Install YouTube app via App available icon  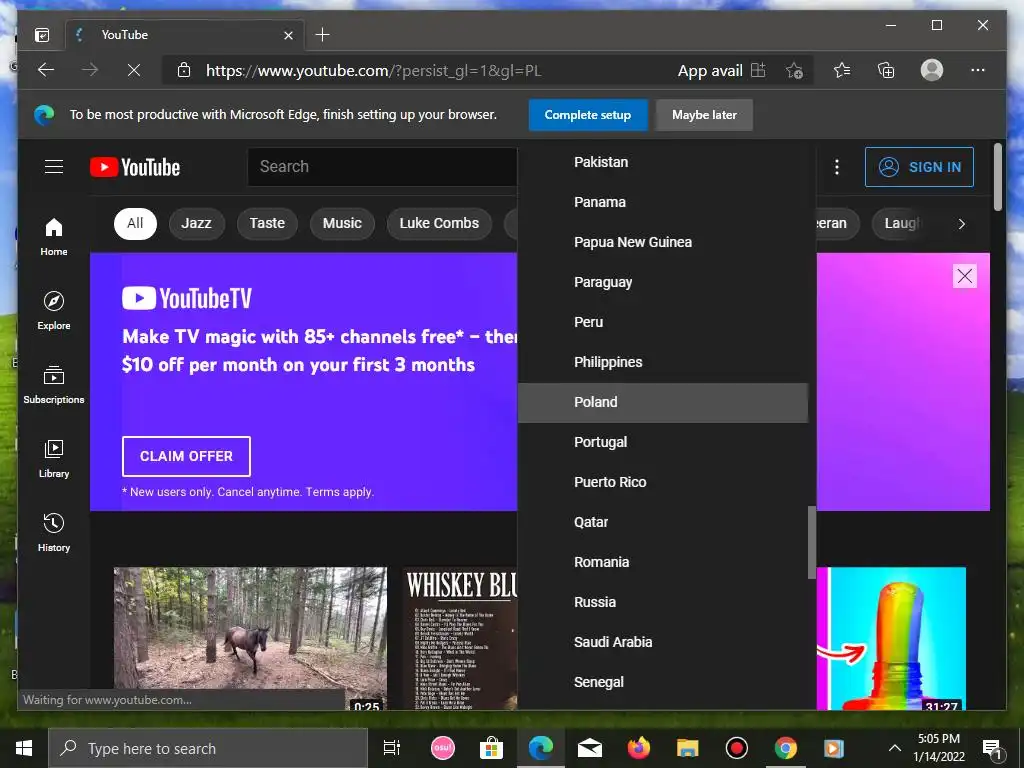click(x=758, y=70)
